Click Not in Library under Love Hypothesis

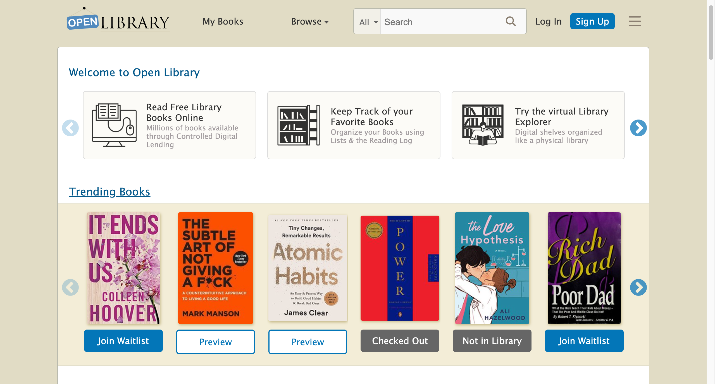[x=492, y=341]
